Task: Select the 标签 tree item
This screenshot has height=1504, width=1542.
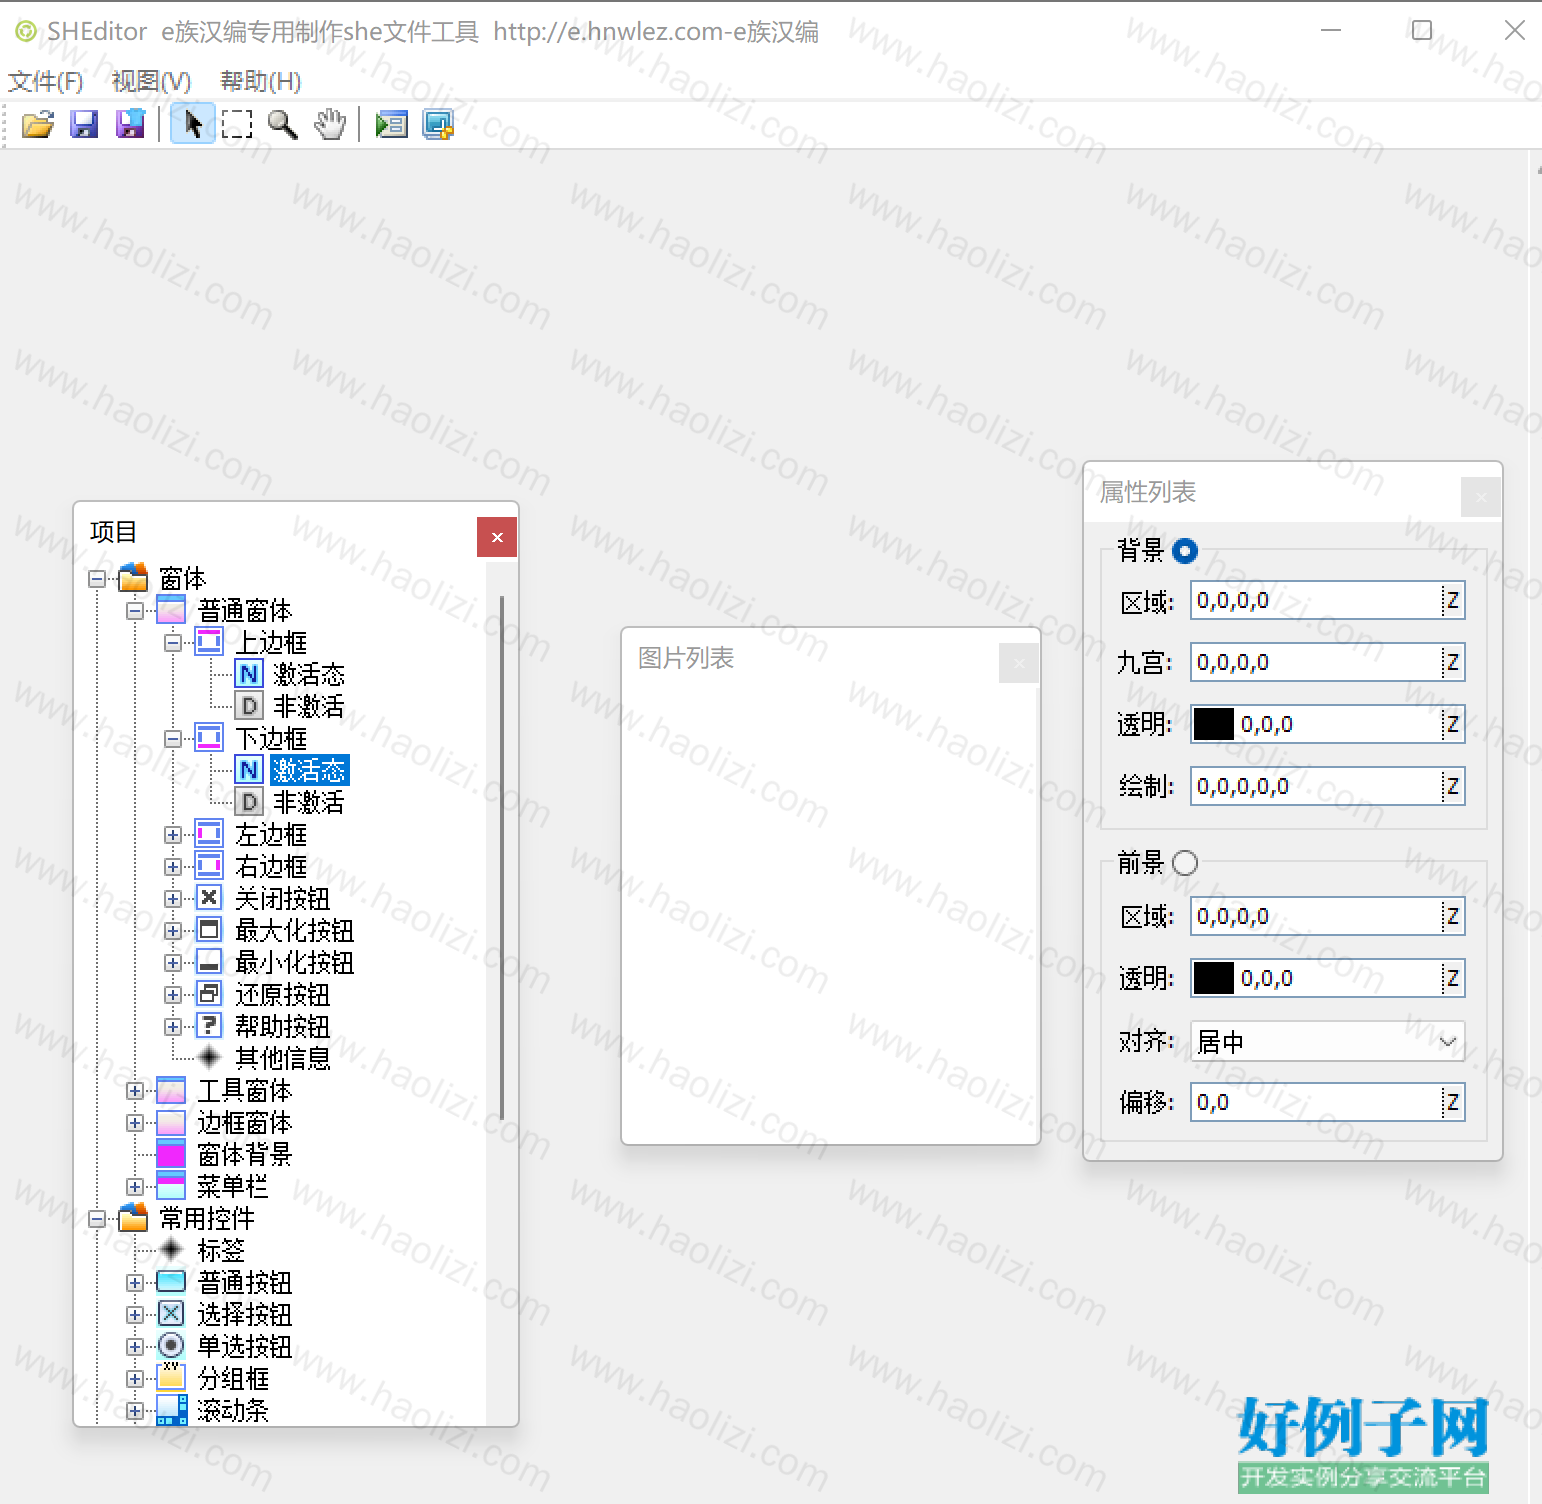Action: (221, 1250)
